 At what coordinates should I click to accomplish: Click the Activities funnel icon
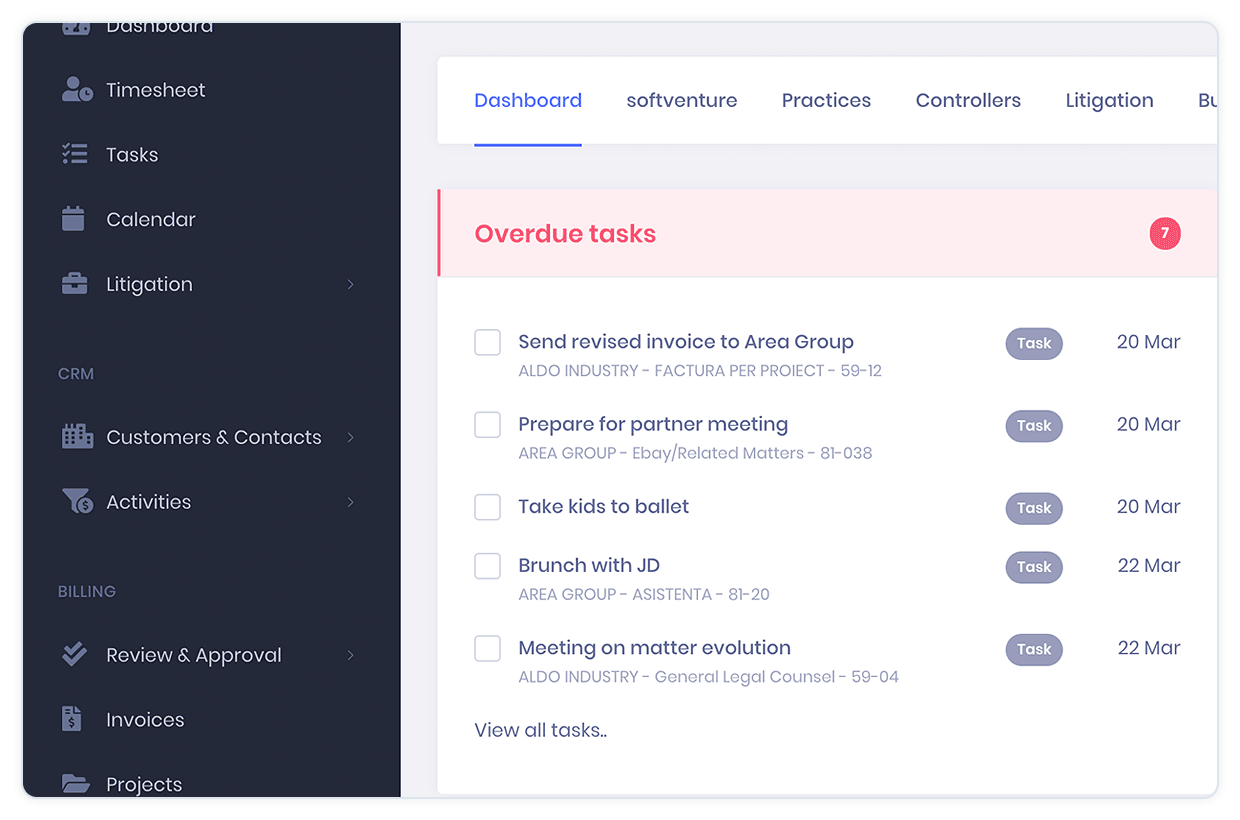point(77,501)
